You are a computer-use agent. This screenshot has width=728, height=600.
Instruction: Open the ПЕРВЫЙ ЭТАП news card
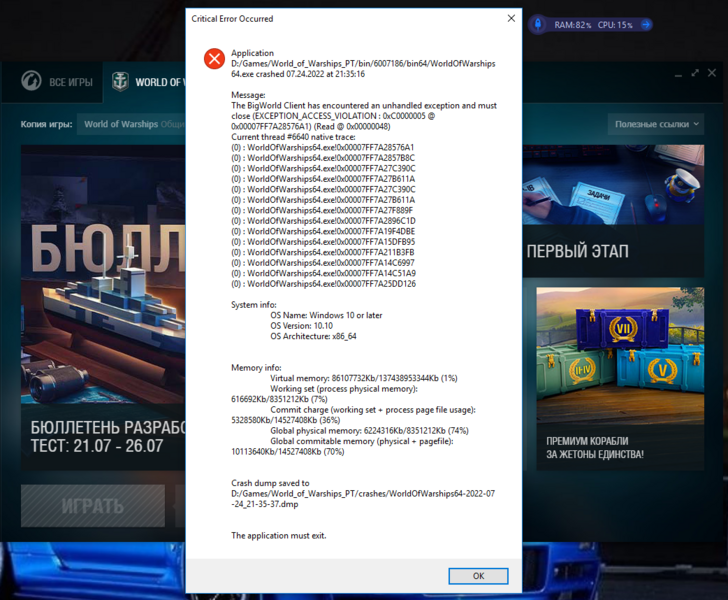coord(613,211)
